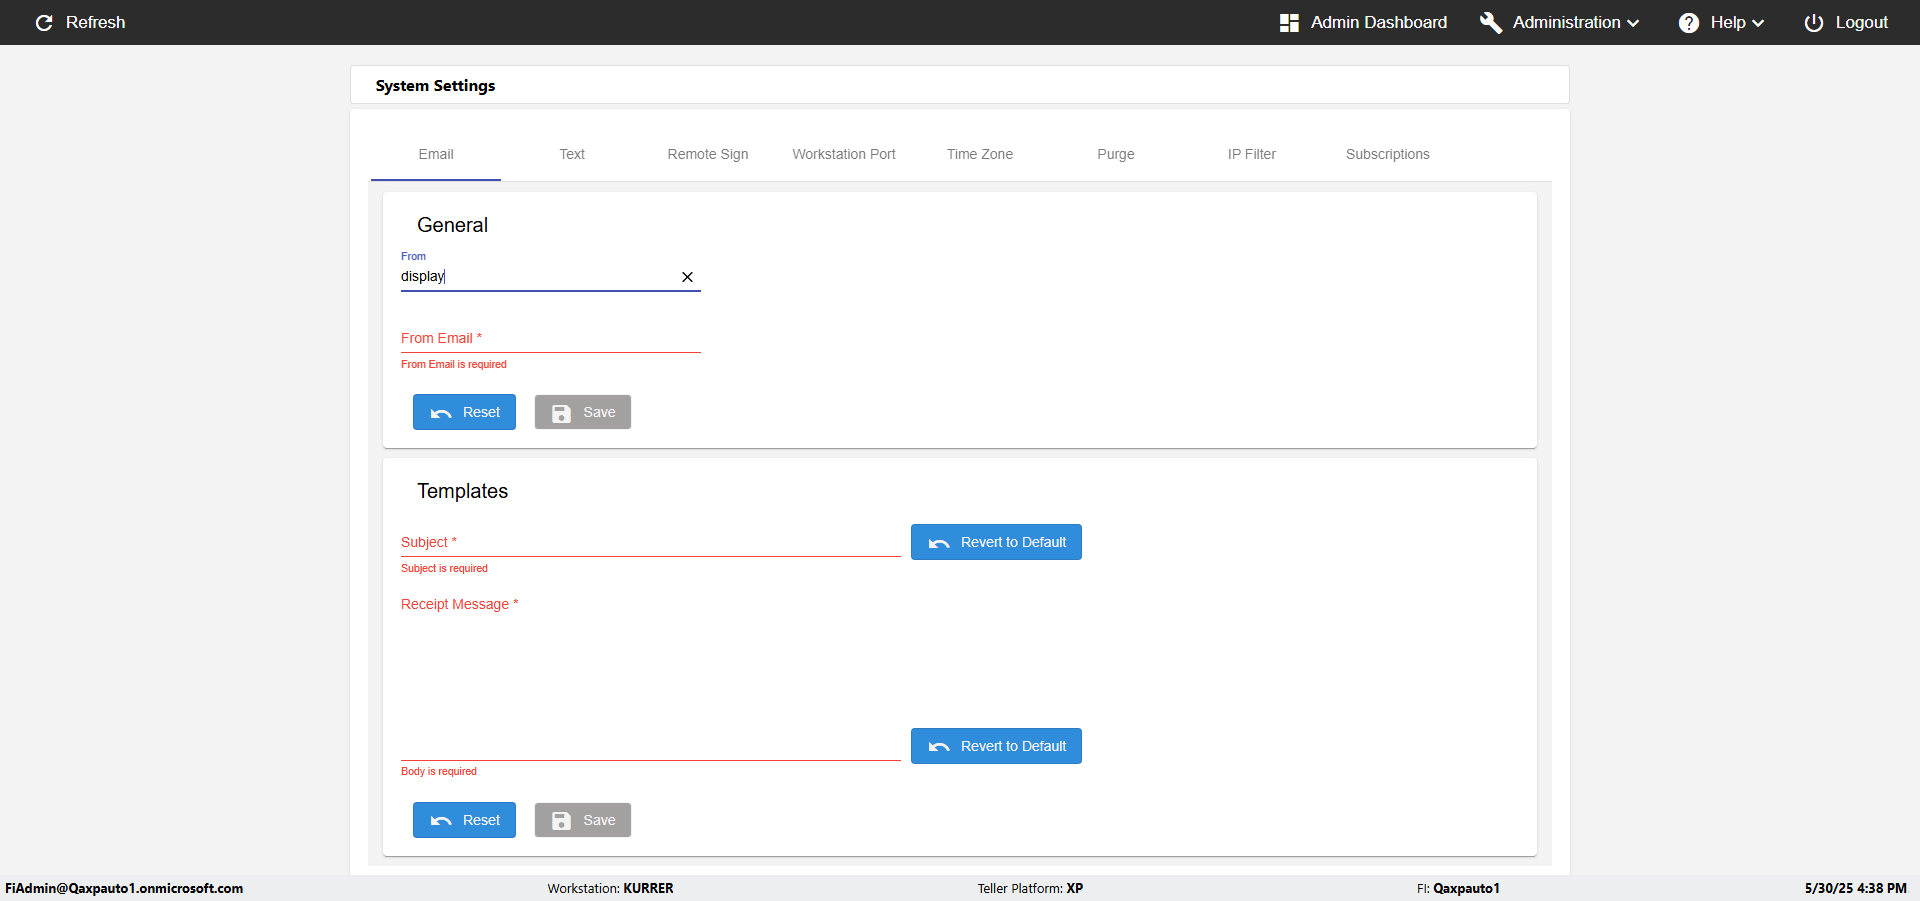Expand the Administration dropdown chevron

click(x=1633, y=23)
